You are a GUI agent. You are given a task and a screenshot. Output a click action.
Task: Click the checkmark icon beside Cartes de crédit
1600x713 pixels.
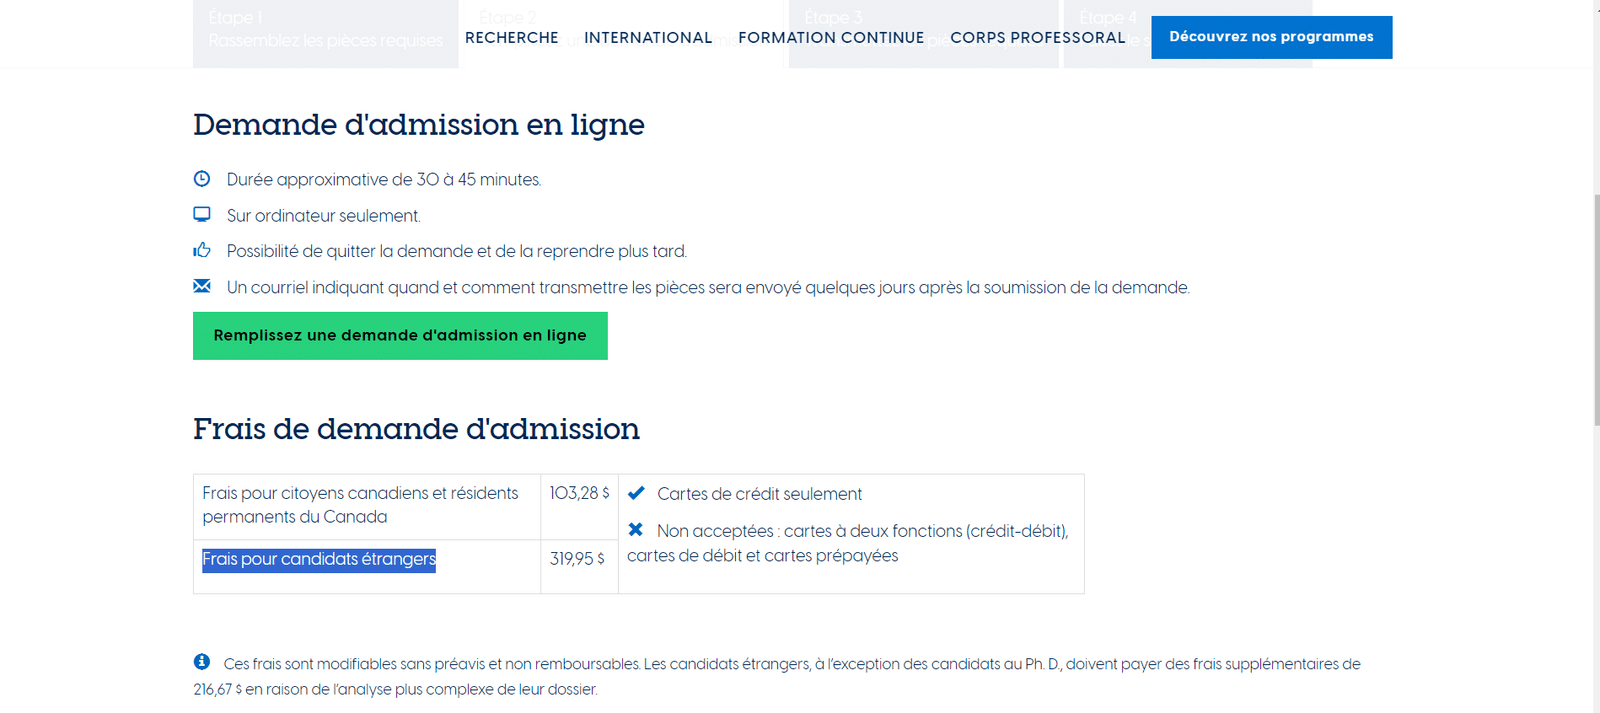pyautogui.click(x=636, y=493)
